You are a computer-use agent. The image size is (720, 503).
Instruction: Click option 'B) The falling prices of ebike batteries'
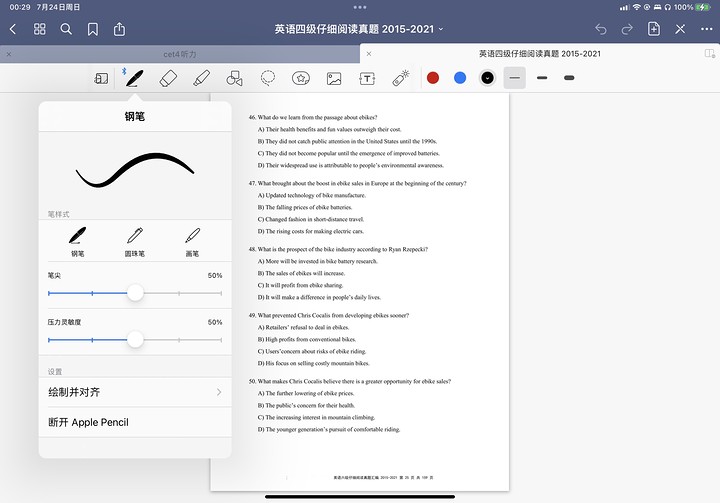[x=305, y=208]
